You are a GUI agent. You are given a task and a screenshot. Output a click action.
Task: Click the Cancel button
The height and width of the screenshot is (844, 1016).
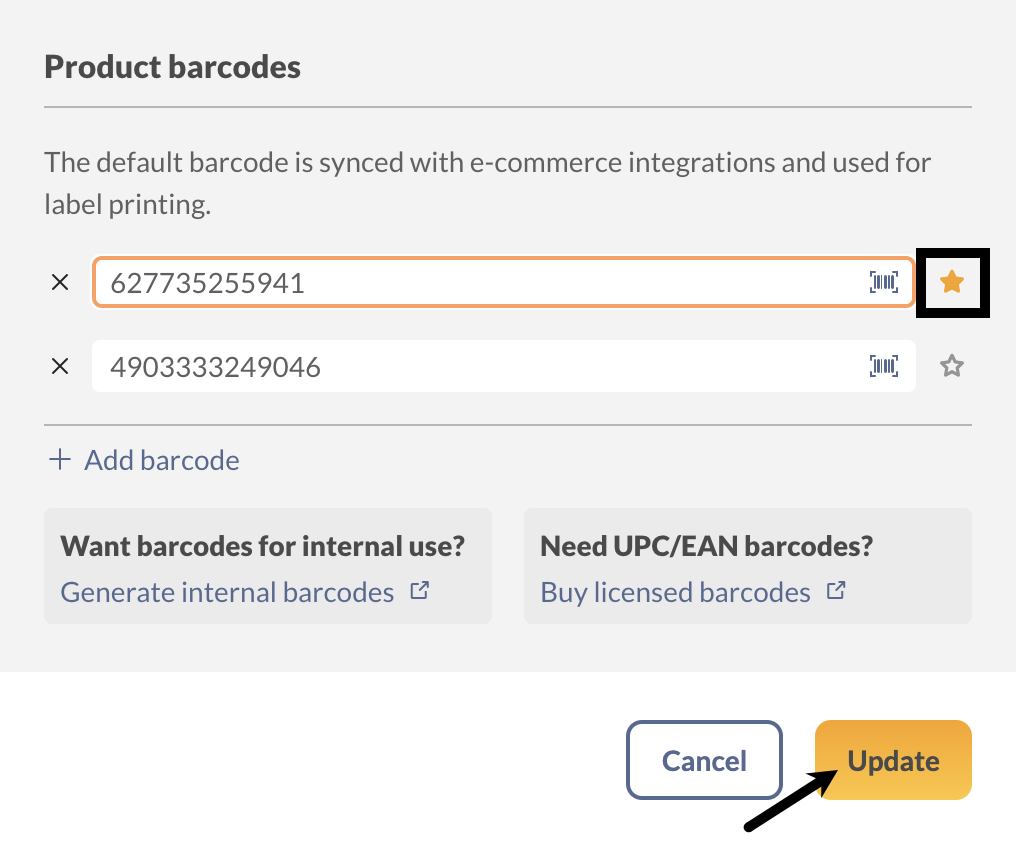point(704,760)
